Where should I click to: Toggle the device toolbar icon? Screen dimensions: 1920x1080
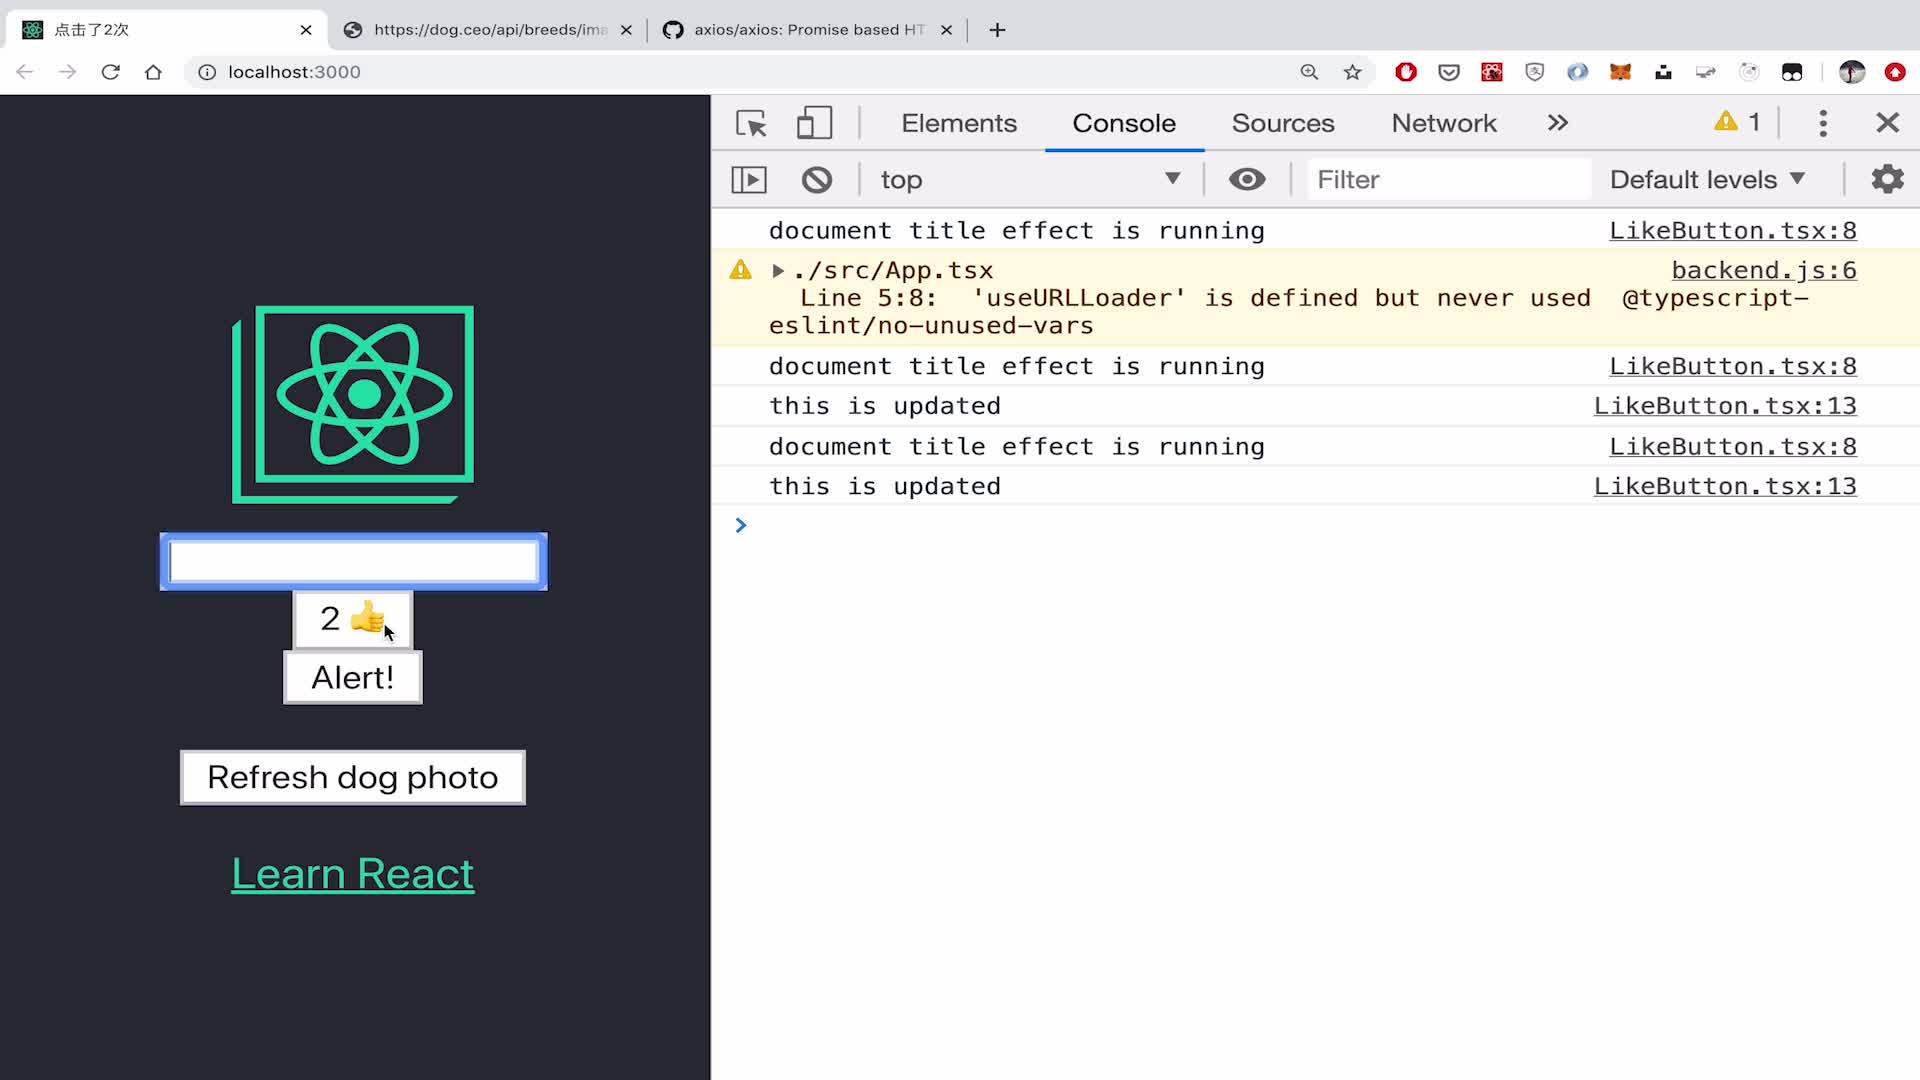pos(814,123)
